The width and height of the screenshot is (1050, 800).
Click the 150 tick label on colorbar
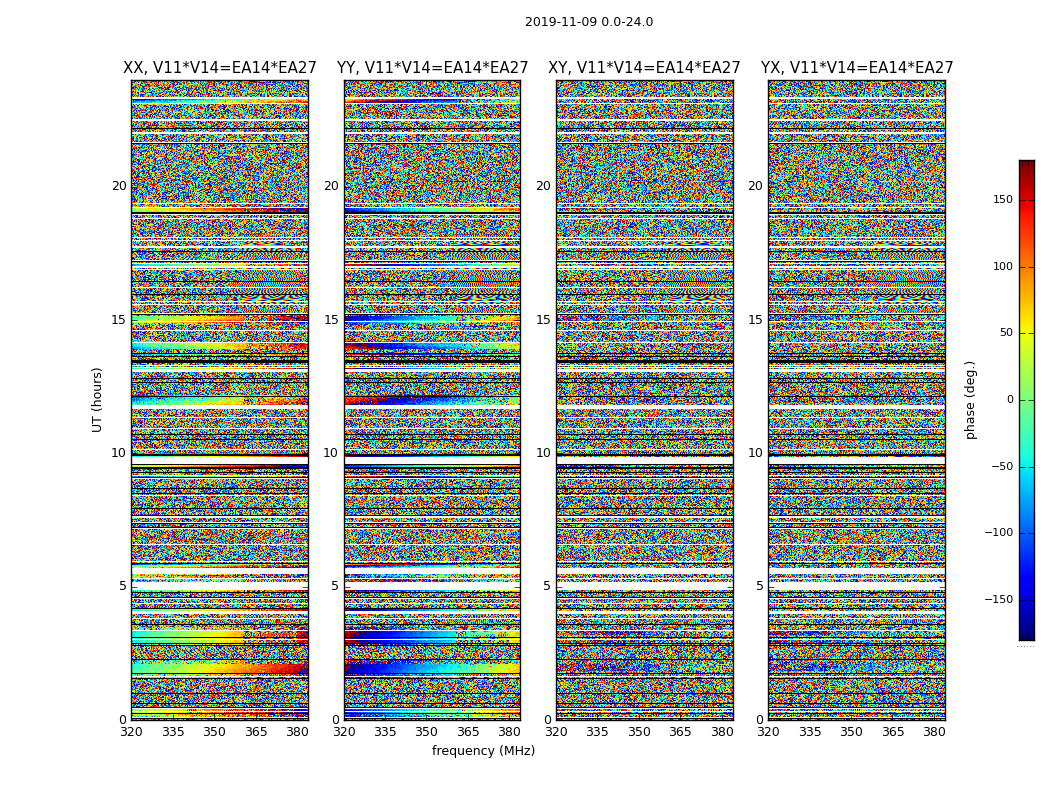tap(1002, 199)
